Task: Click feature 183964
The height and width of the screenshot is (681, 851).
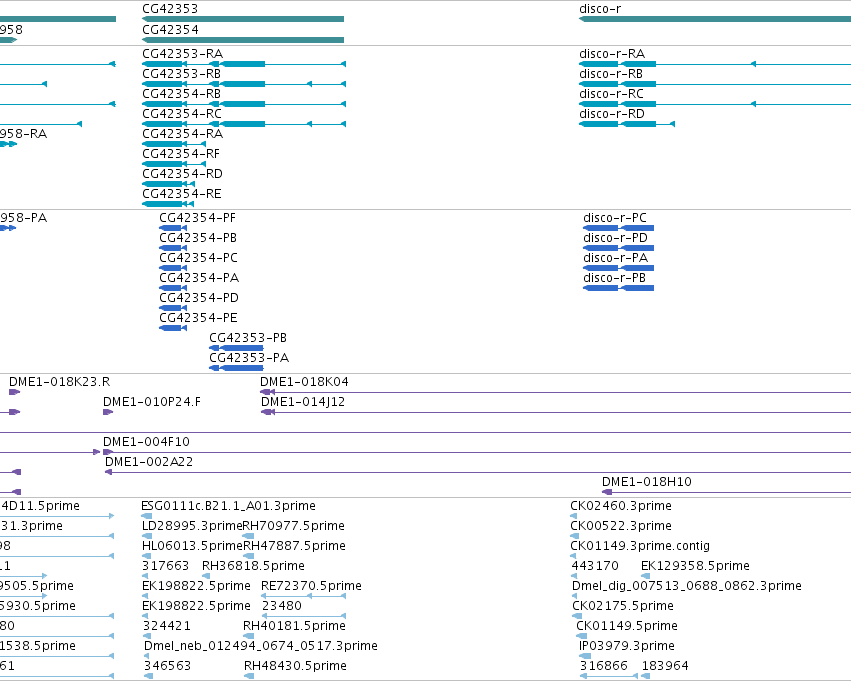Action: tap(665, 666)
